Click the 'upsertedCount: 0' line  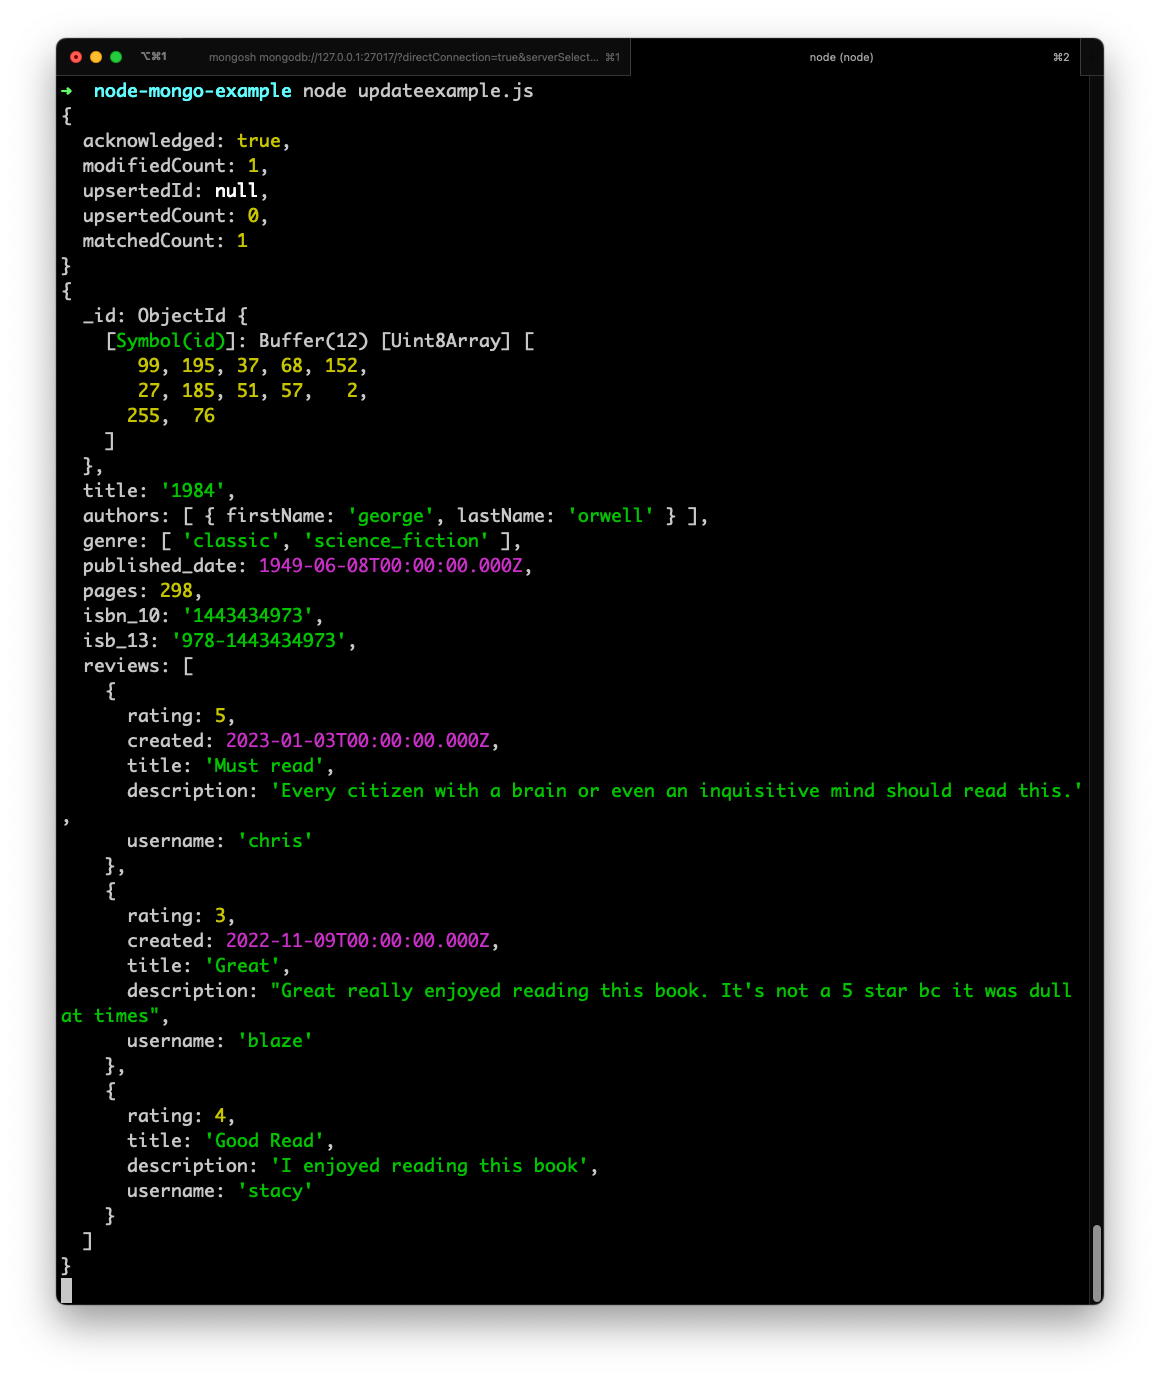tap(175, 216)
